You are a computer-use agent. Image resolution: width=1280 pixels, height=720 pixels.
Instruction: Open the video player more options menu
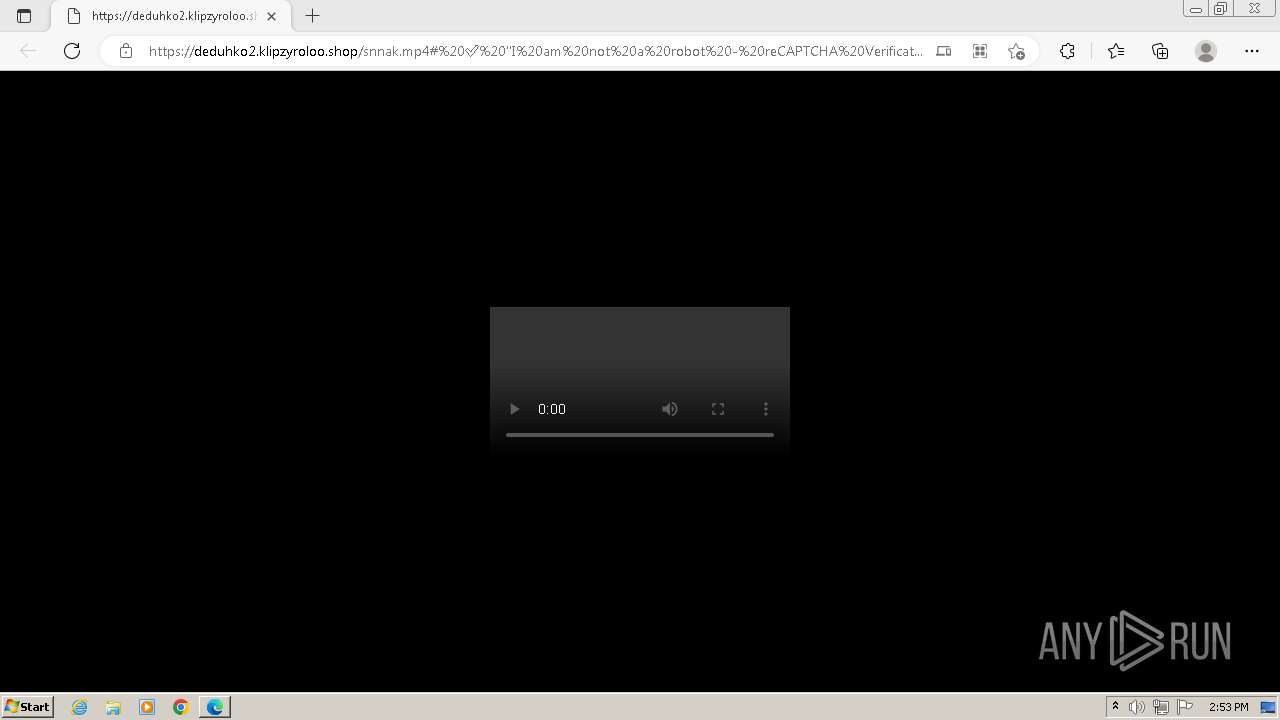coord(766,409)
